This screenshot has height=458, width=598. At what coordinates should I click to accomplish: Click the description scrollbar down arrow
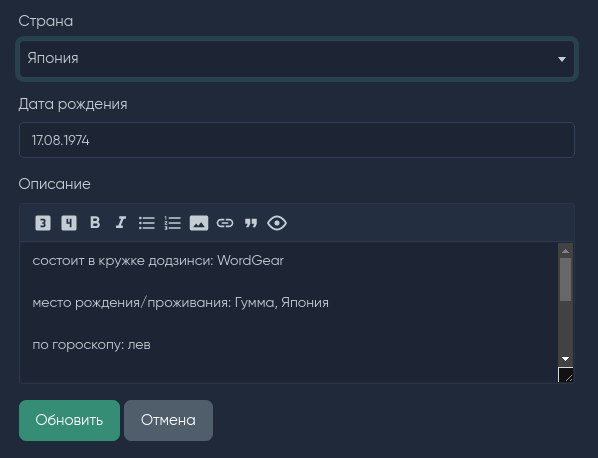(x=566, y=359)
